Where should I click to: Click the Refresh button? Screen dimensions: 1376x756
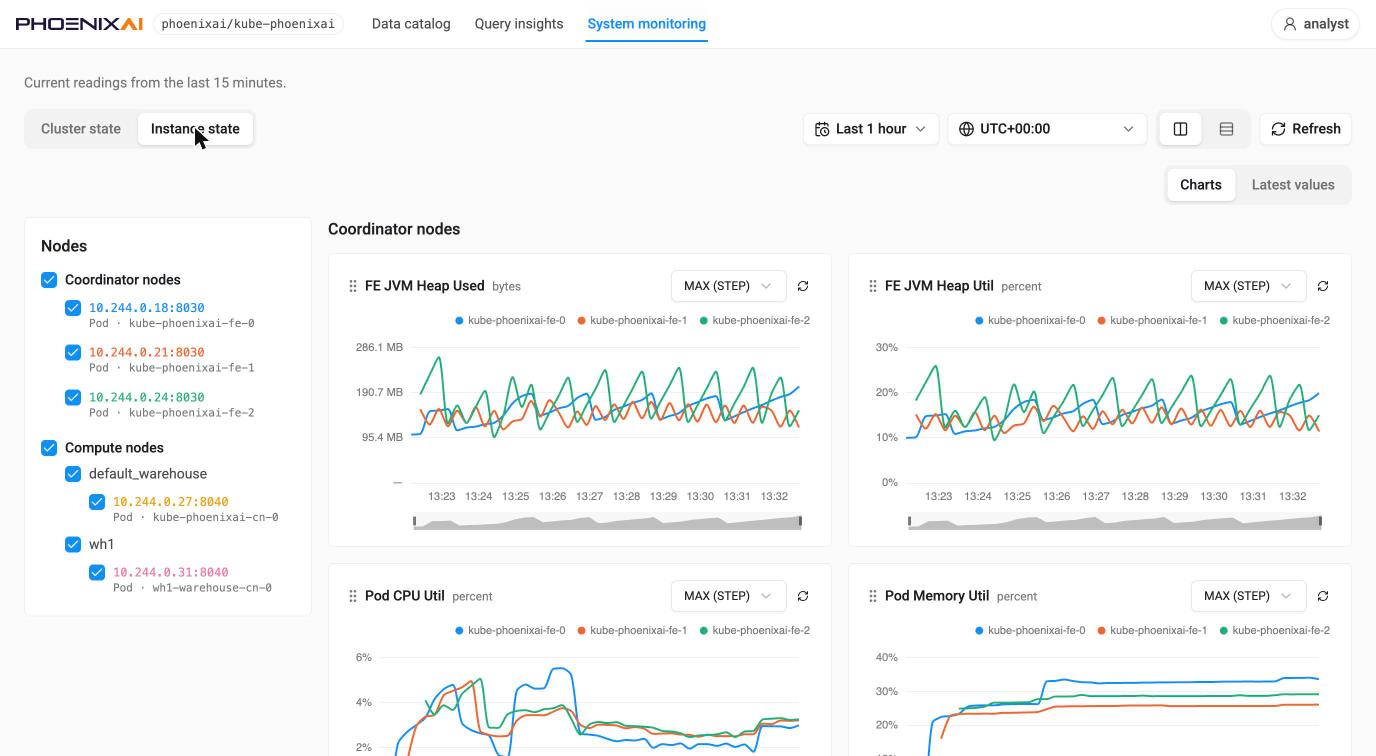point(1306,129)
